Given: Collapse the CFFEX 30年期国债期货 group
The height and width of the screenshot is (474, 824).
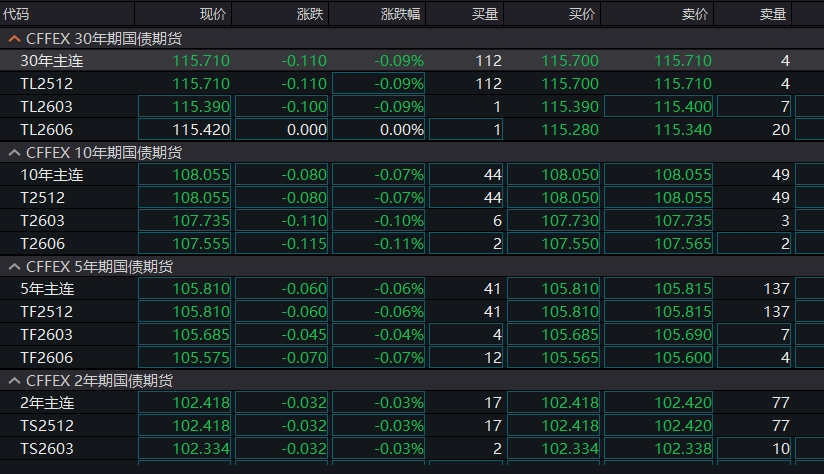Looking at the screenshot, I should (14, 38).
